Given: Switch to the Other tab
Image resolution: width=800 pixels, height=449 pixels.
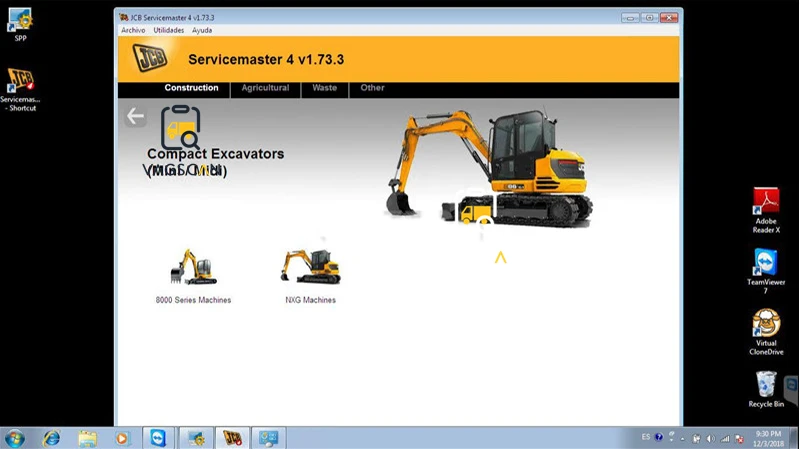Looking at the screenshot, I should 372,88.
